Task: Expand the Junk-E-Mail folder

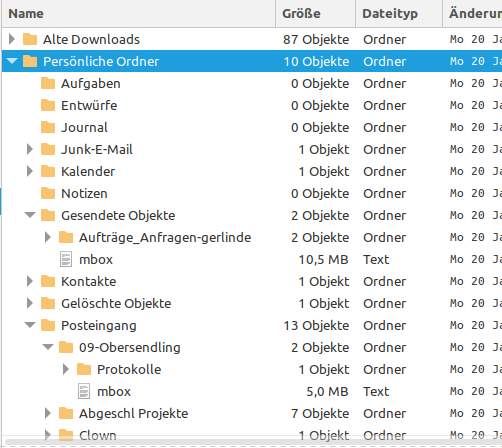Action: (30, 149)
